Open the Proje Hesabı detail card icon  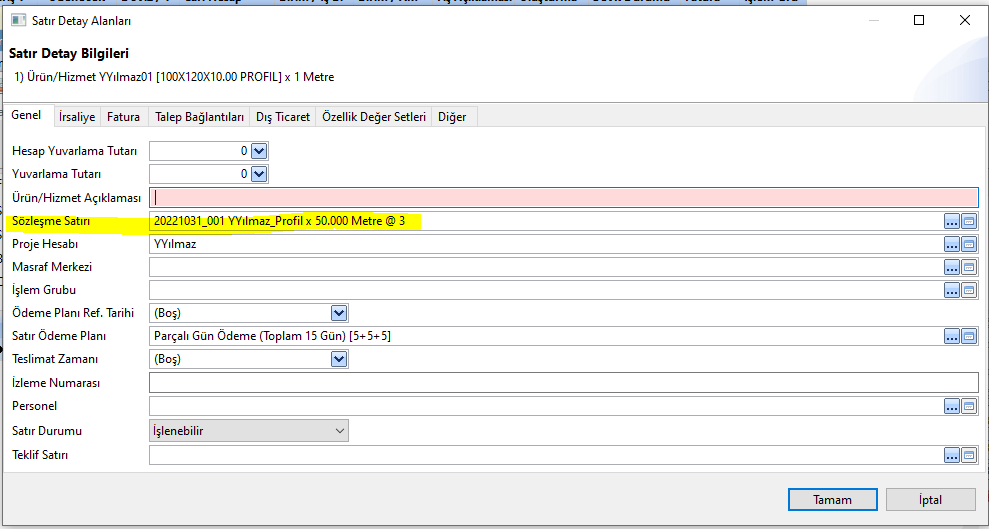(x=969, y=244)
